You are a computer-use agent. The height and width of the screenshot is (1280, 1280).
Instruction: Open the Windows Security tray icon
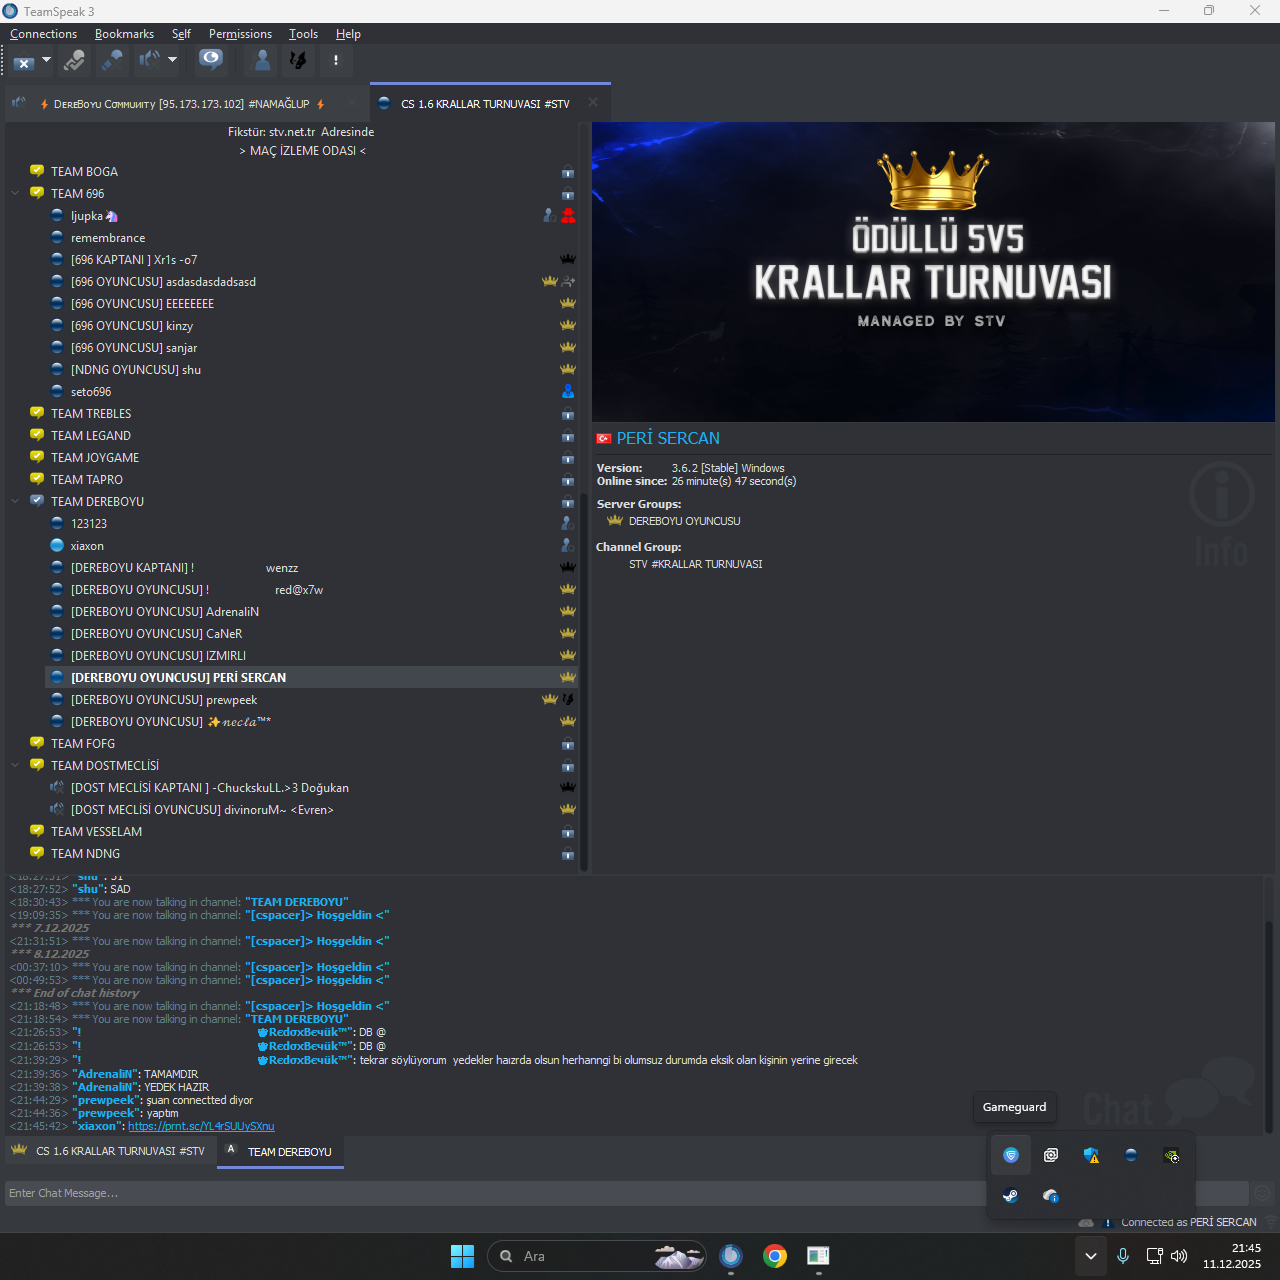point(1091,1155)
